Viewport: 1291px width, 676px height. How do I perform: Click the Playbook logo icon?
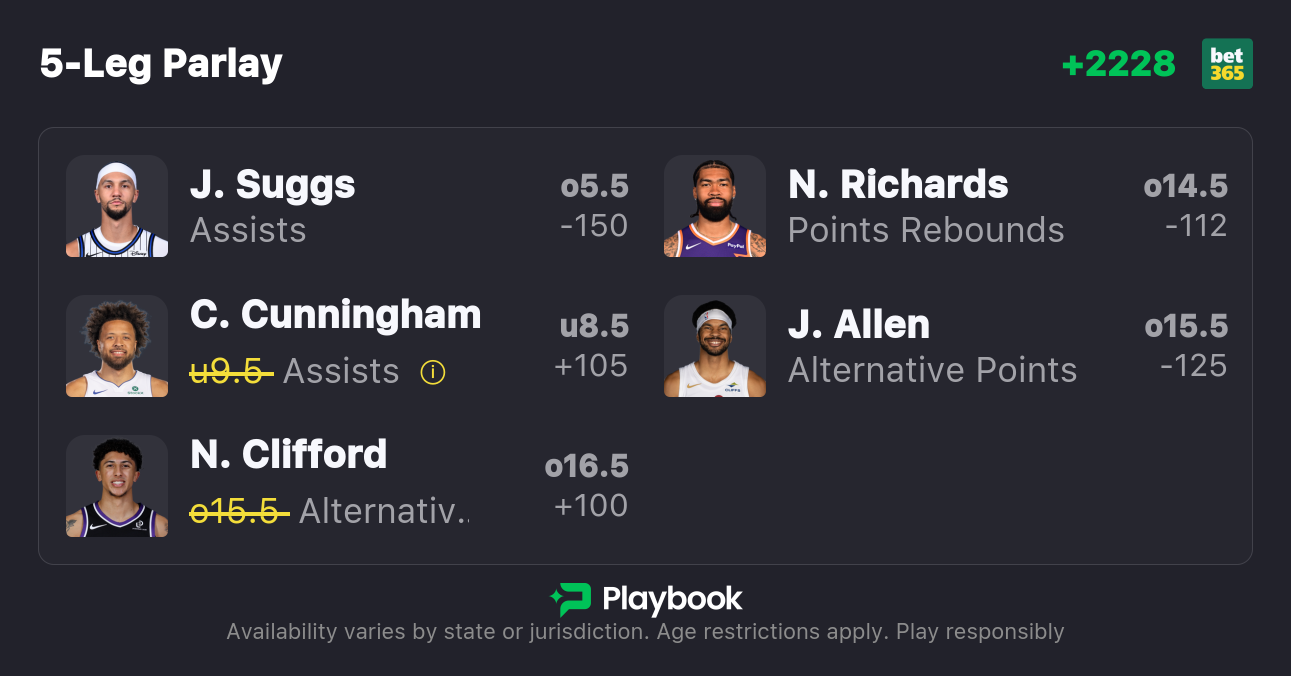570,599
